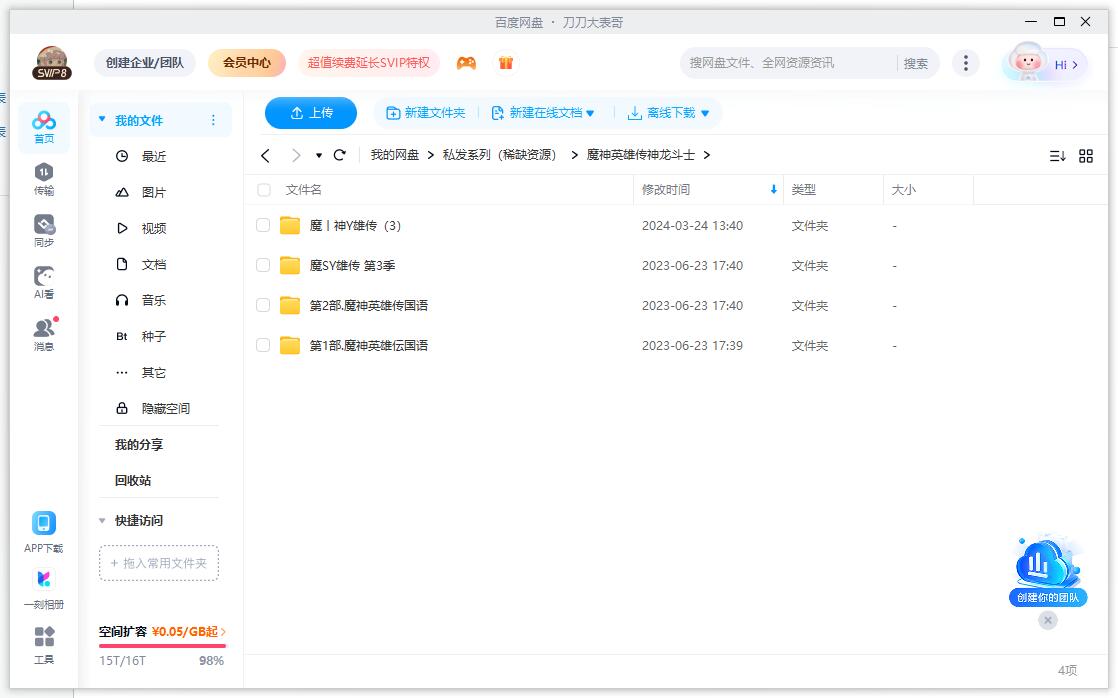Collapse the 我的文件 tree section
The width and height of the screenshot is (1118, 698).
point(102,120)
